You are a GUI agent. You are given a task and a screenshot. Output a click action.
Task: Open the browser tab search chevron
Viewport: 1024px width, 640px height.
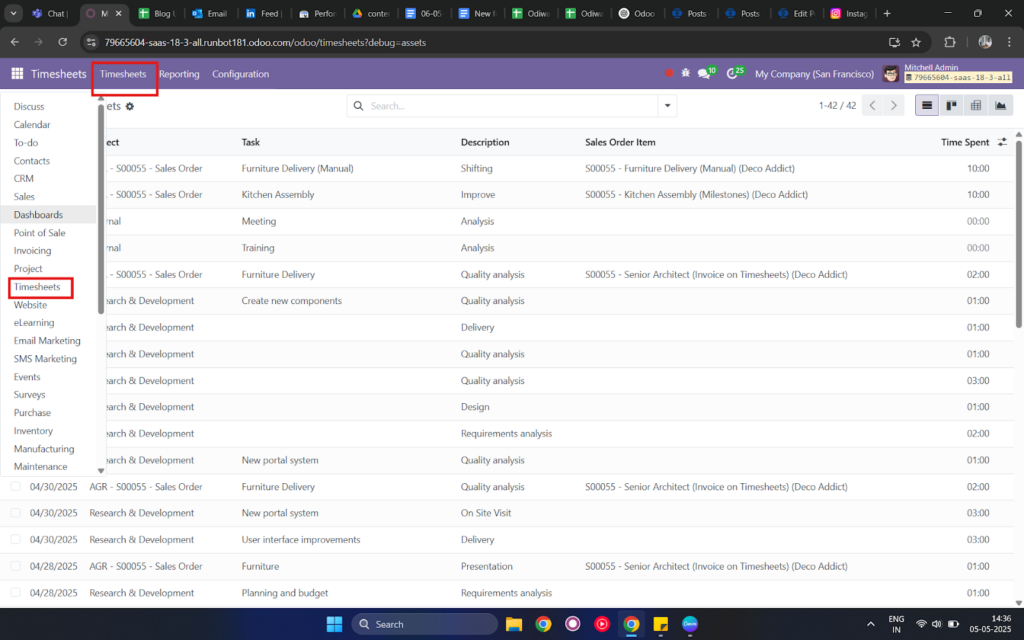click(13, 13)
